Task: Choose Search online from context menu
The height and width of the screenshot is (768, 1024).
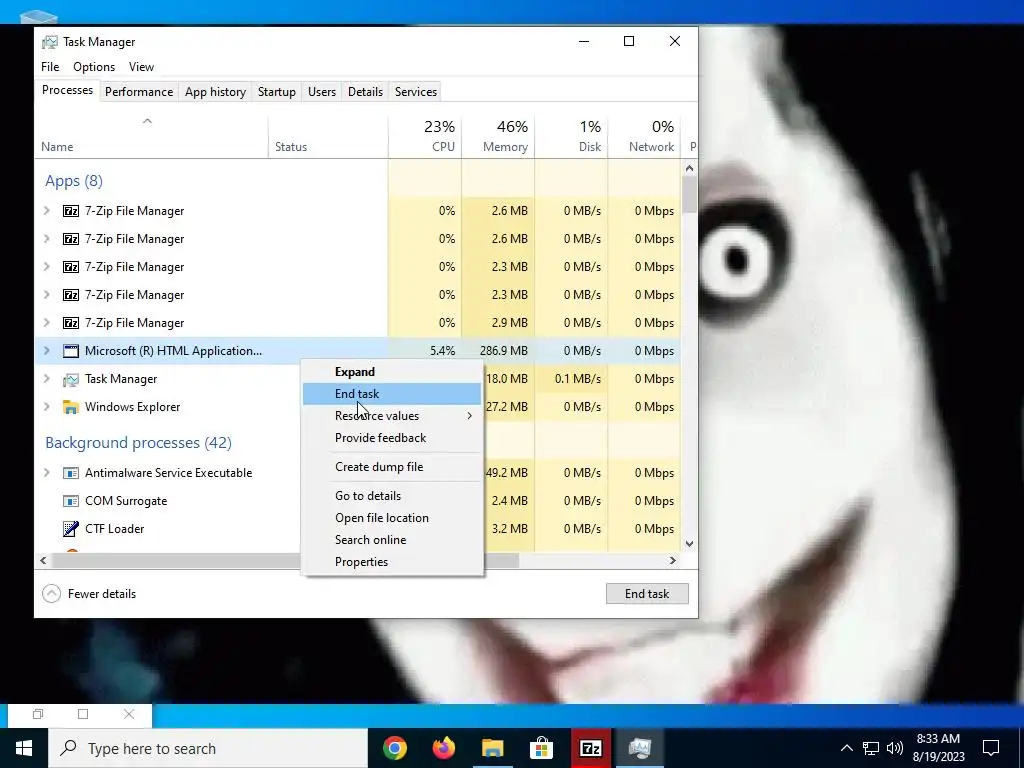Action: point(392,540)
